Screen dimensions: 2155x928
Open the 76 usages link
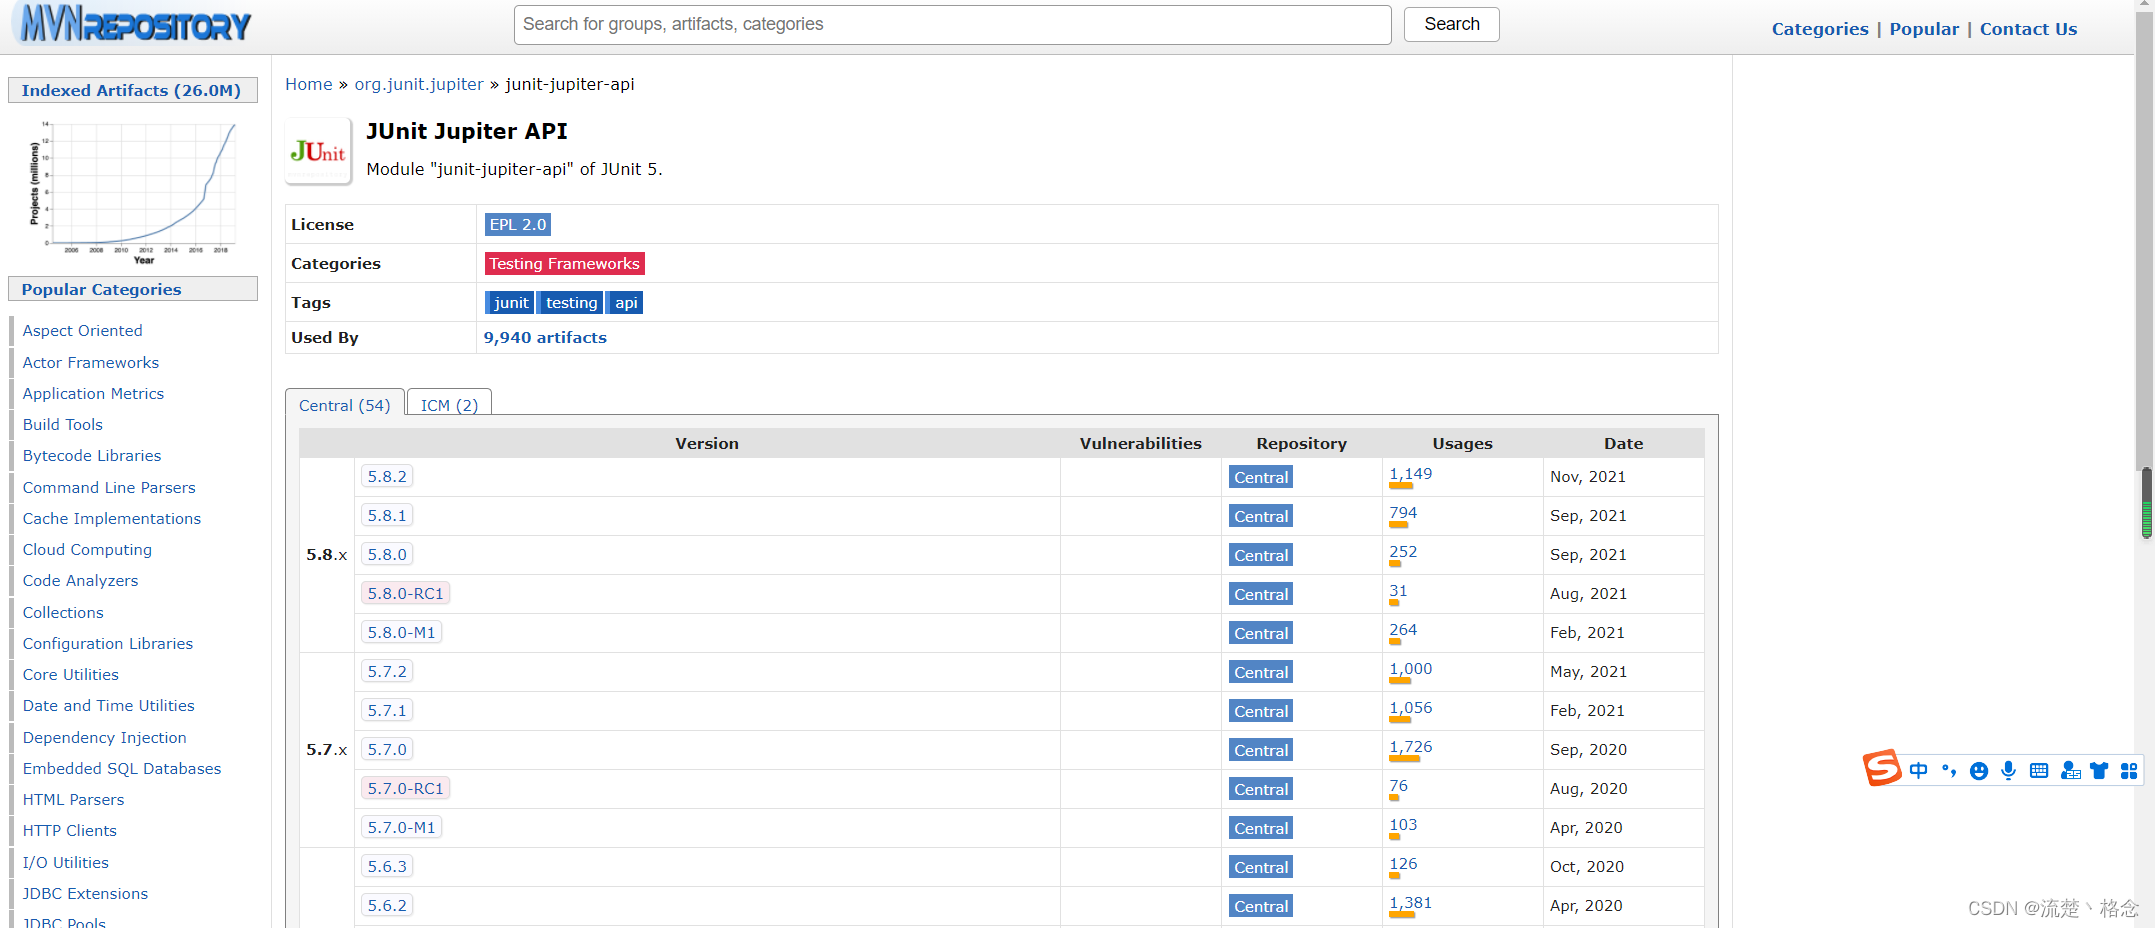pyautogui.click(x=1398, y=786)
